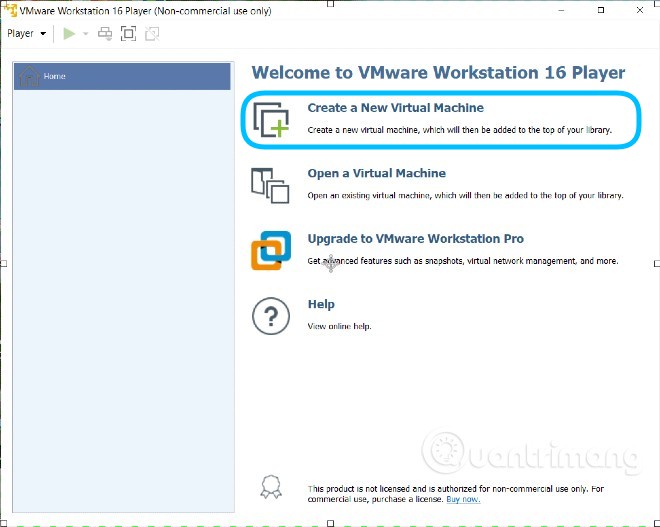Viewport: 660px width, 527px height.
Task: Click 'Open an existing virtual machine' description text
Action: click(466, 196)
